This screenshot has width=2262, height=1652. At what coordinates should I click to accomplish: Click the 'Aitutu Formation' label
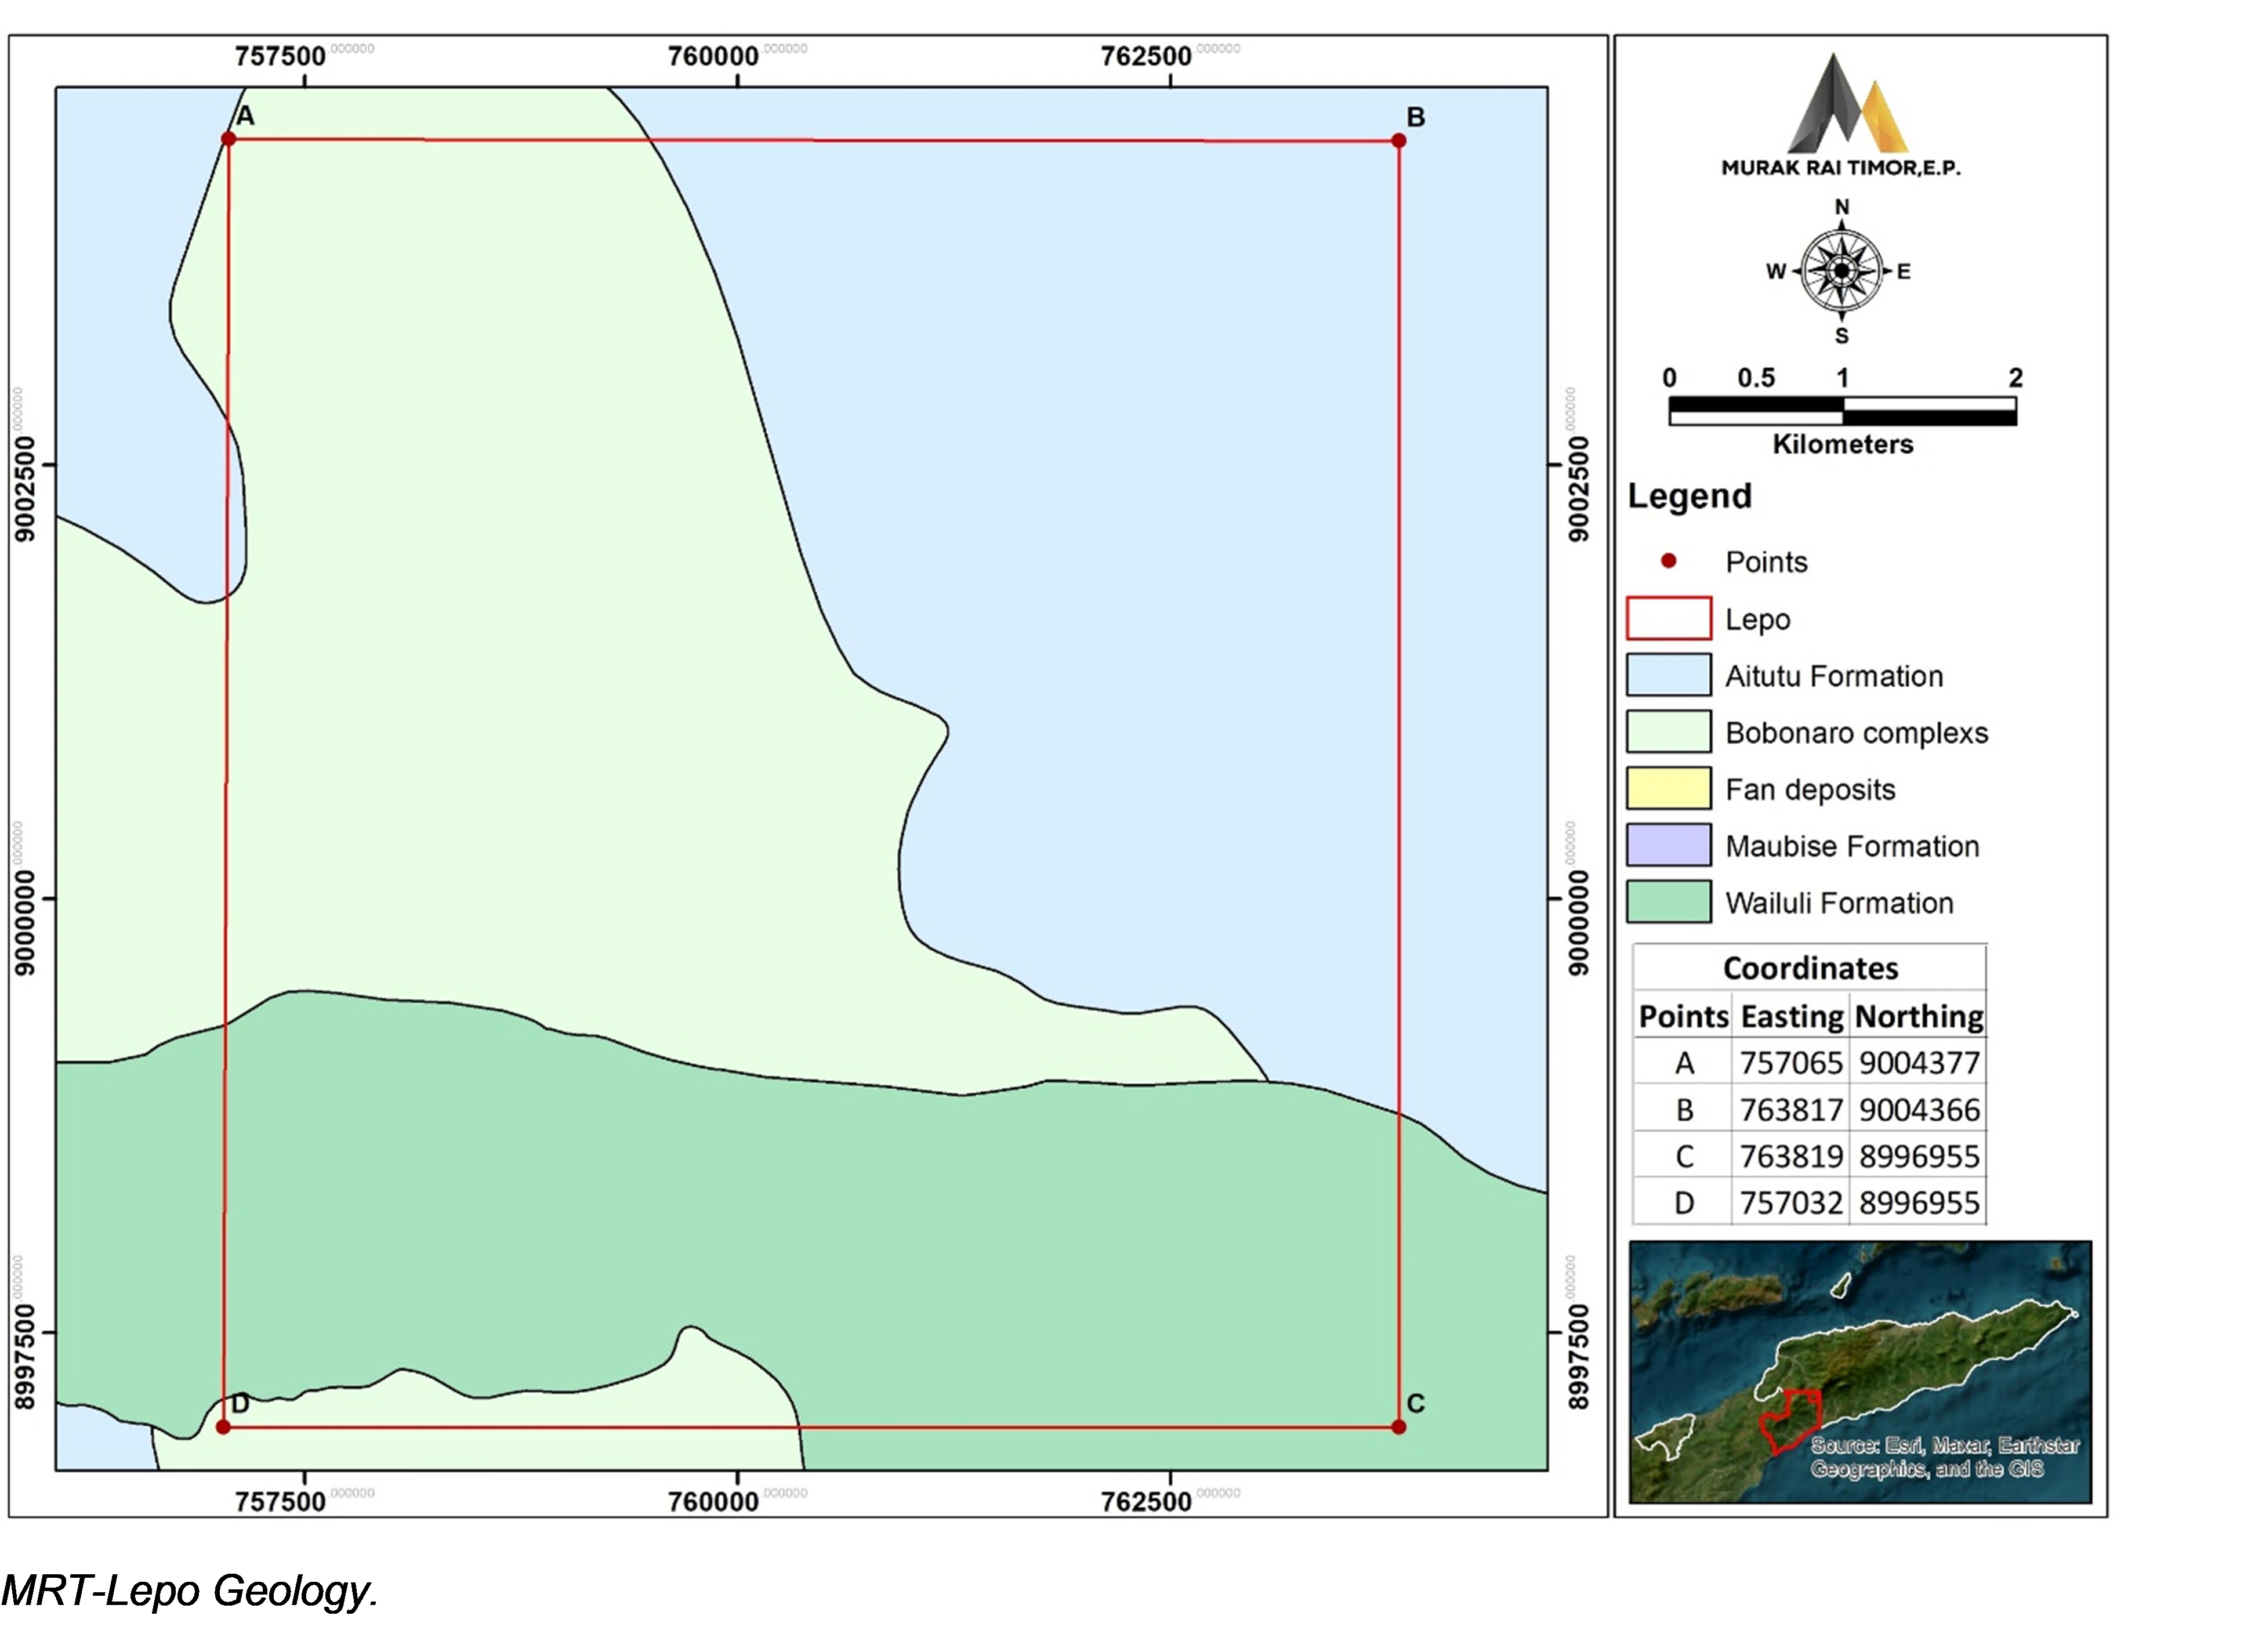[1834, 676]
